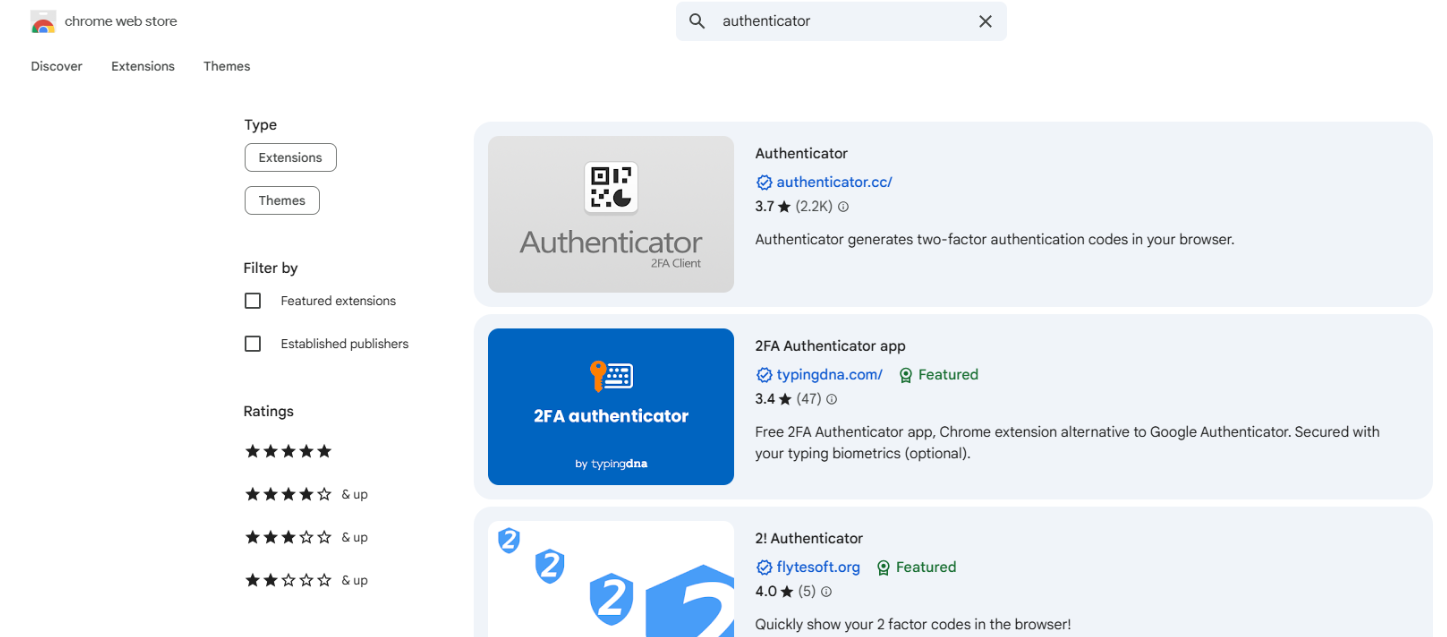Click the Quickly show your 2 factor codes text
The height and width of the screenshot is (637, 1447).
pyautogui.click(x=913, y=625)
